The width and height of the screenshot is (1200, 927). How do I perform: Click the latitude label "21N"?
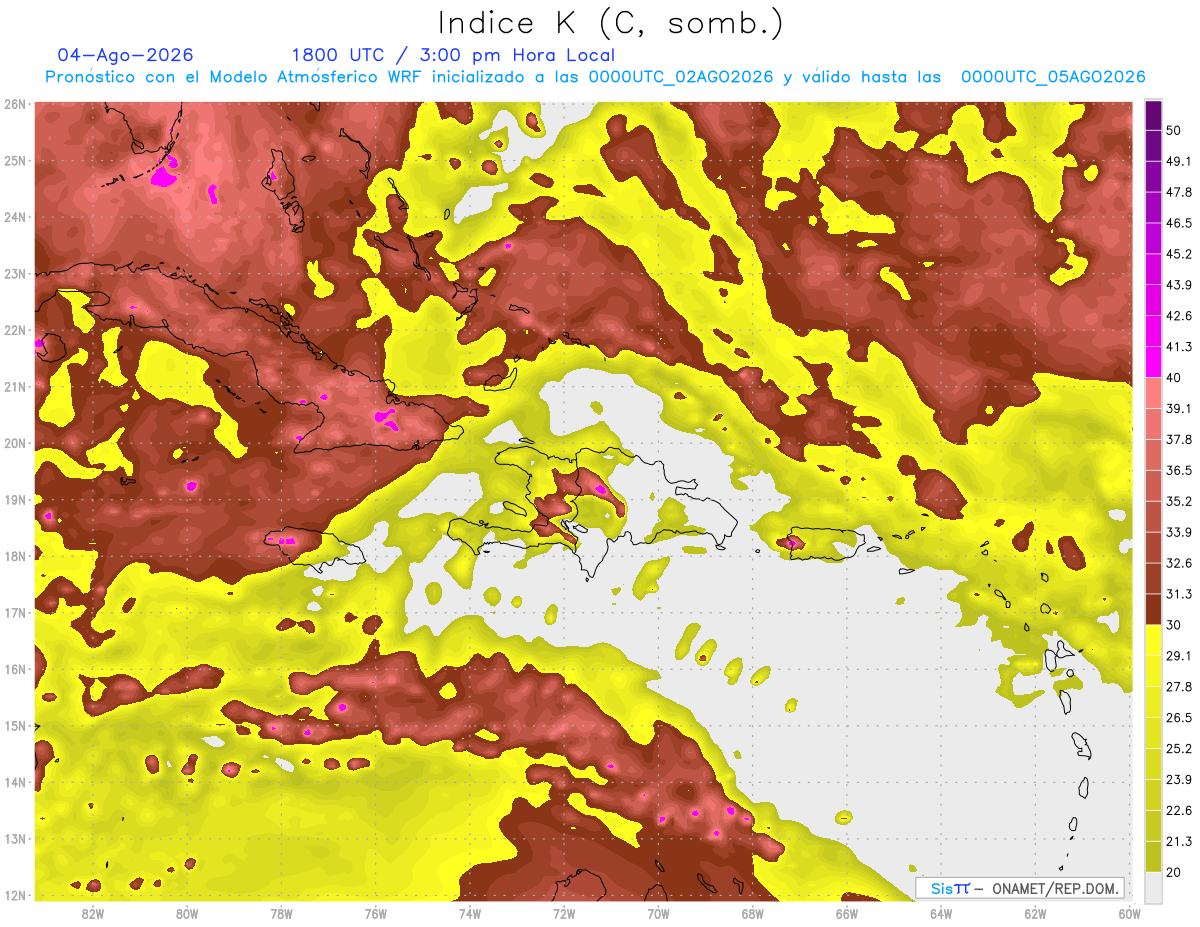point(14,386)
